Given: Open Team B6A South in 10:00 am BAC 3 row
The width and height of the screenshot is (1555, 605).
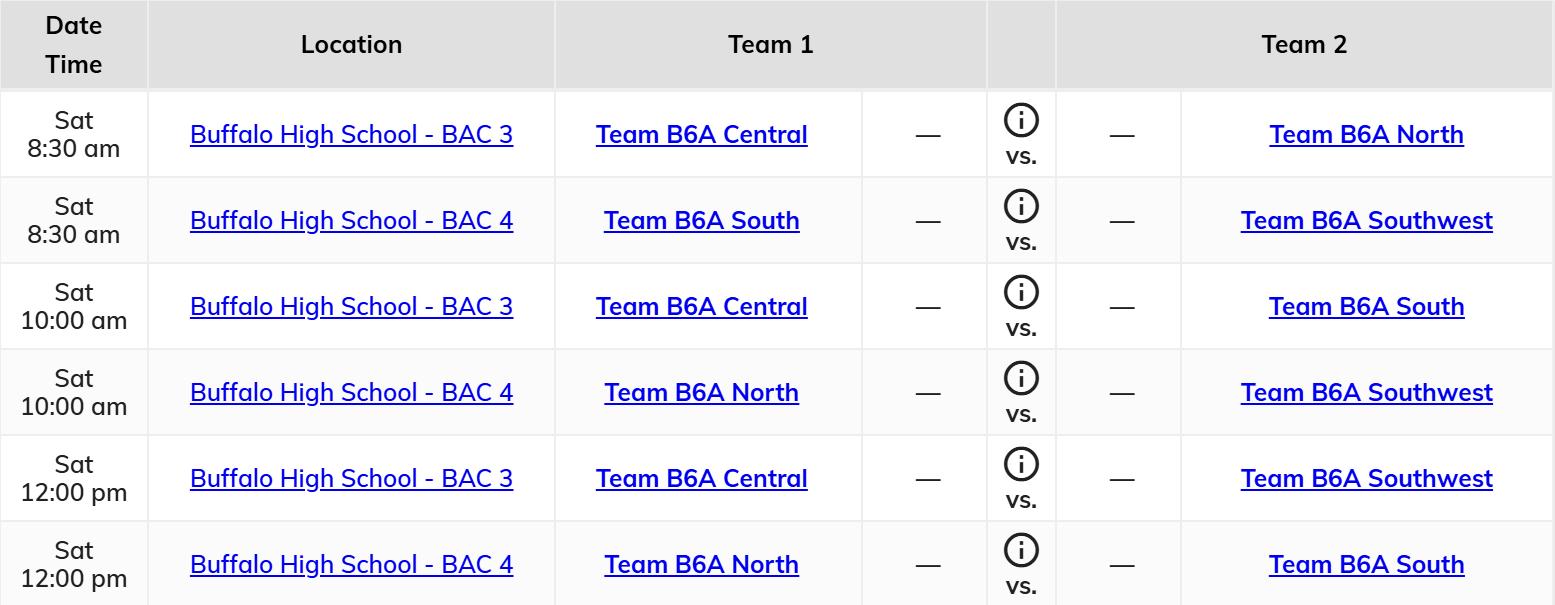Looking at the screenshot, I should [x=1366, y=306].
